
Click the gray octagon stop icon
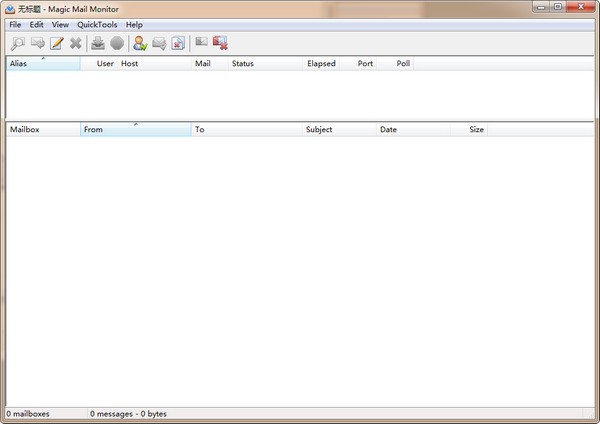pyautogui.click(x=117, y=43)
